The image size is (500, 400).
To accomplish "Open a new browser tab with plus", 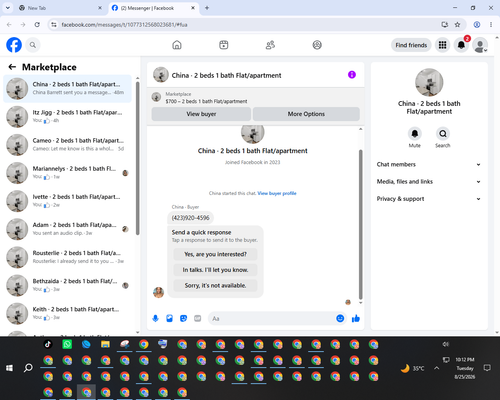I will tap(207, 8).
